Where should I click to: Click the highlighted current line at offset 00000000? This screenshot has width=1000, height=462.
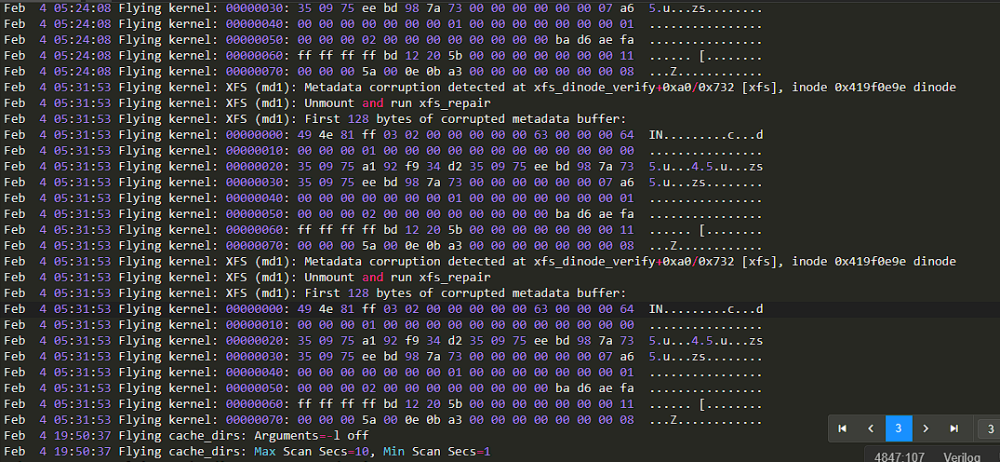click(x=500, y=309)
